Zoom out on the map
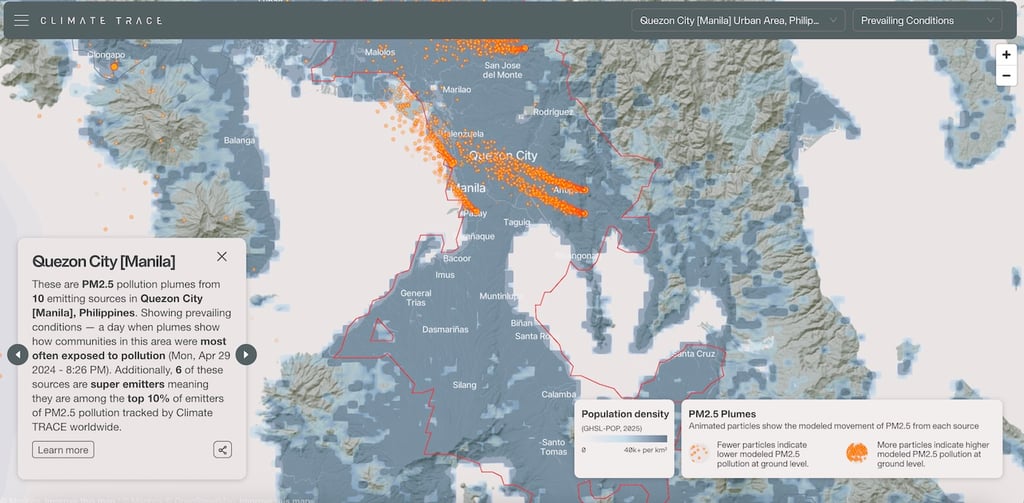Screen dimensions: 1024x503 click(1006, 76)
